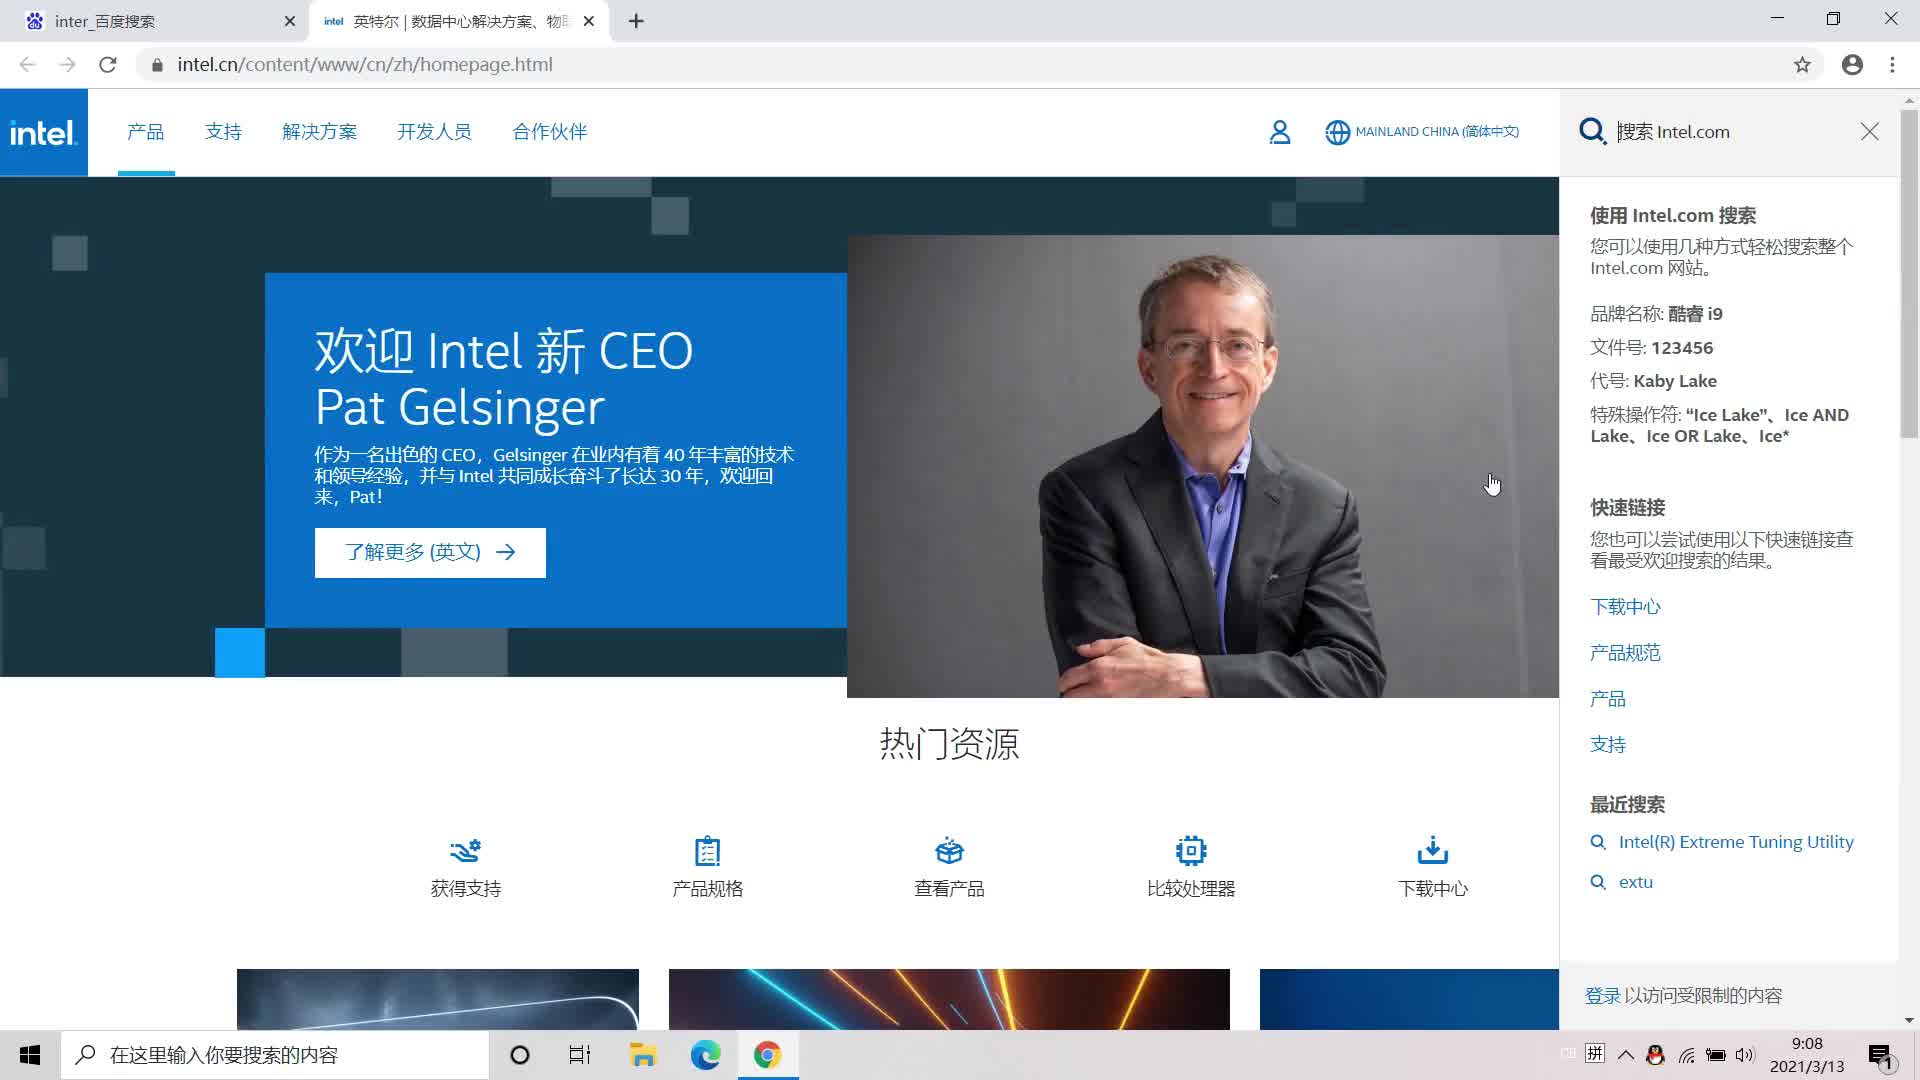1920x1080 pixels.
Task: Open the 下载中心 quick link
Action: coord(1625,607)
